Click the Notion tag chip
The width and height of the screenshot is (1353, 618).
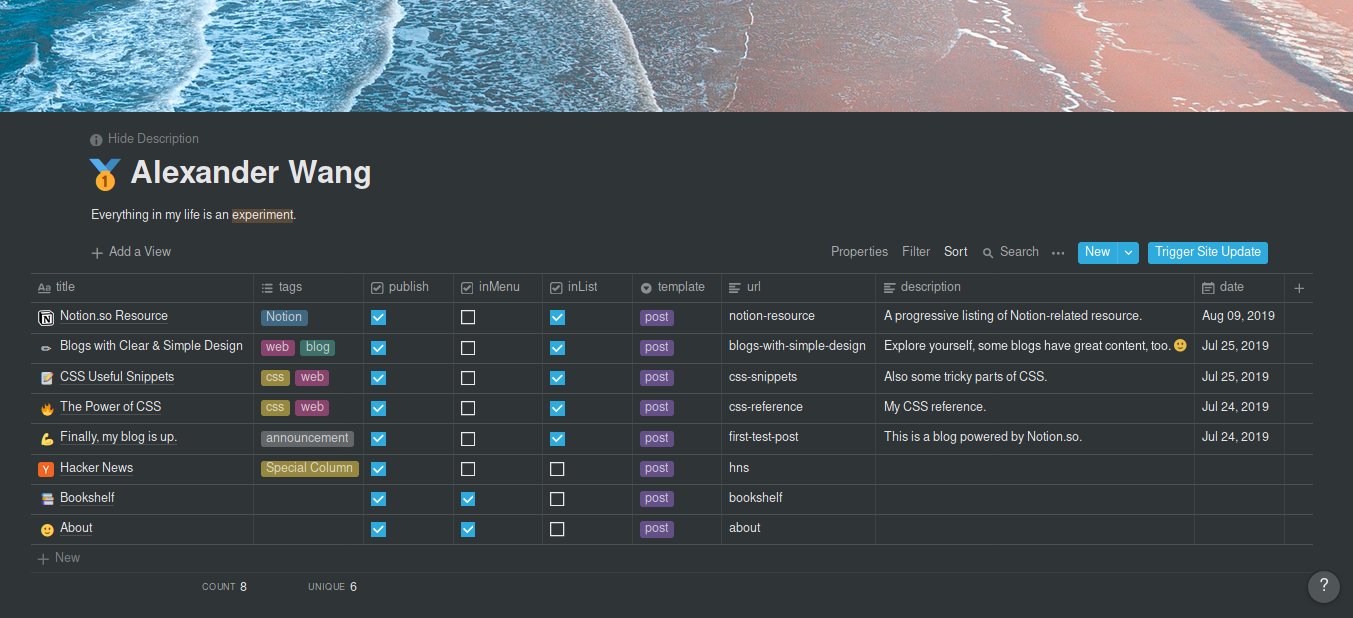[x=284, y=317]
